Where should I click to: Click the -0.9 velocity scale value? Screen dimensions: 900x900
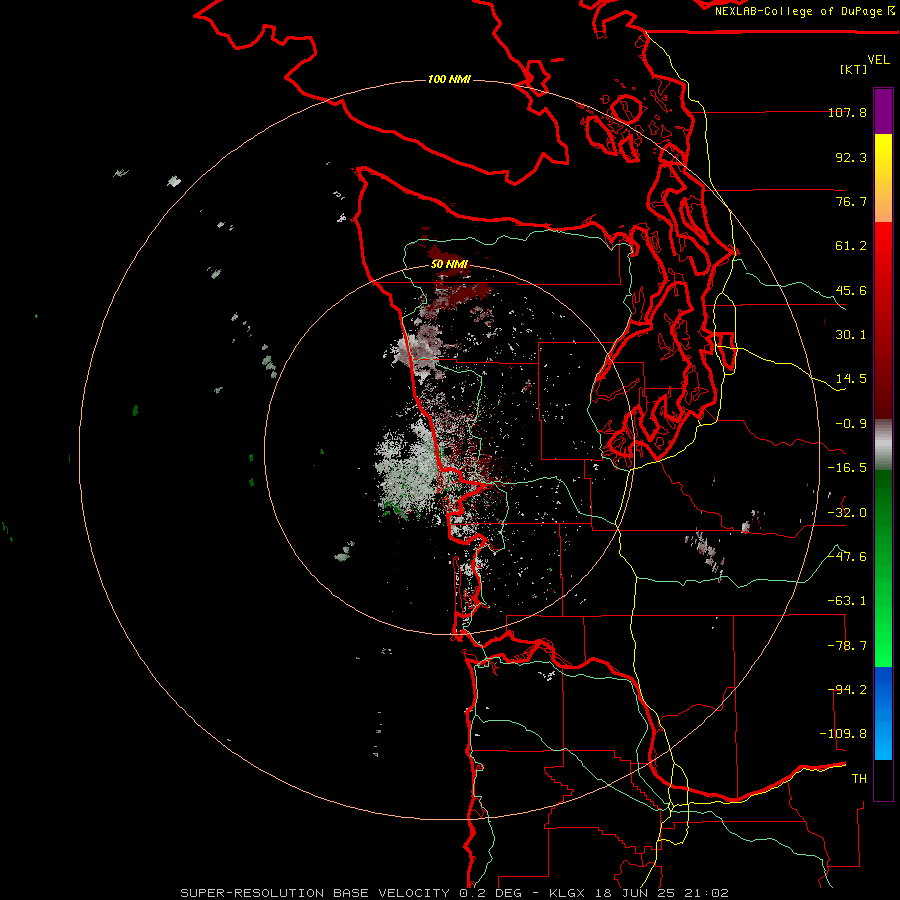point(851,424)
